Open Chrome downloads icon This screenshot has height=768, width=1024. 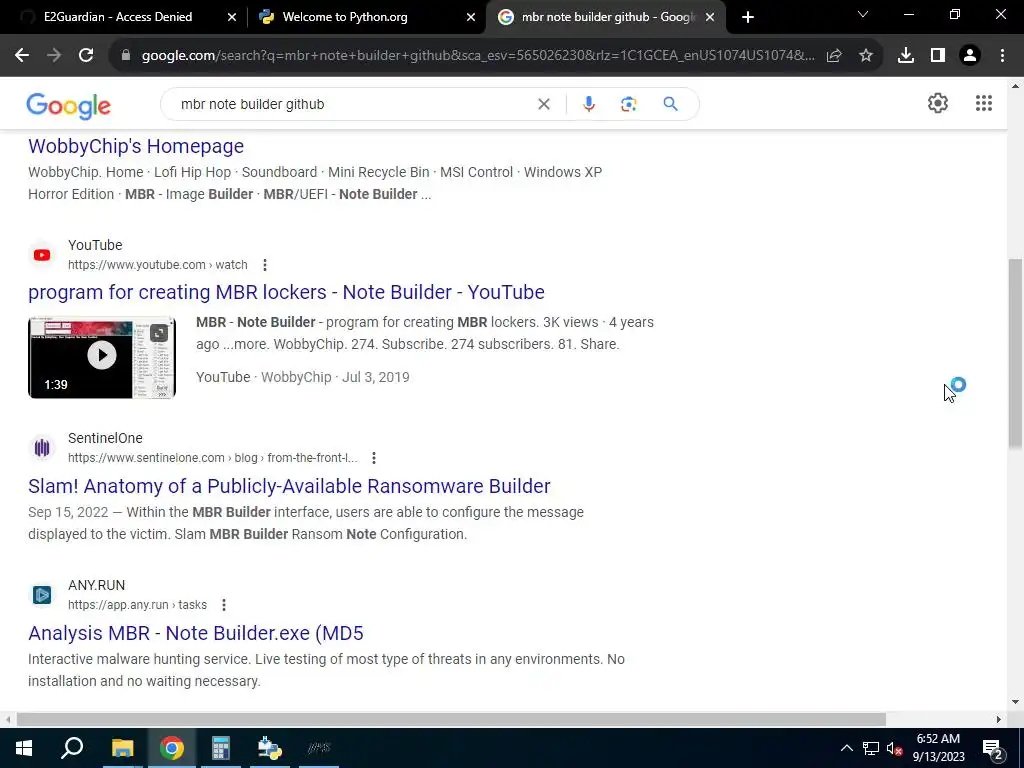[906, 56]
